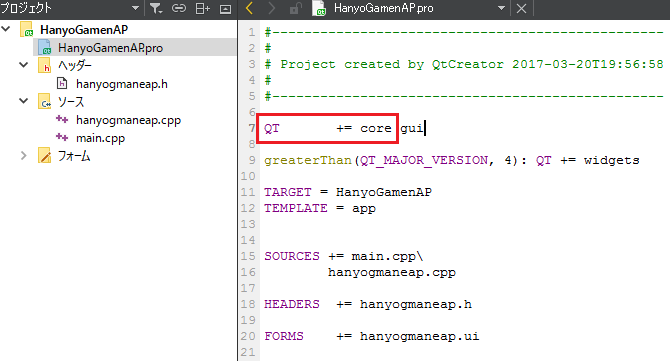Click 'hanyogmaneap.h' on line 18
Image resolution: width=670 pixels, height=361 pixels.
click(416, 304)
